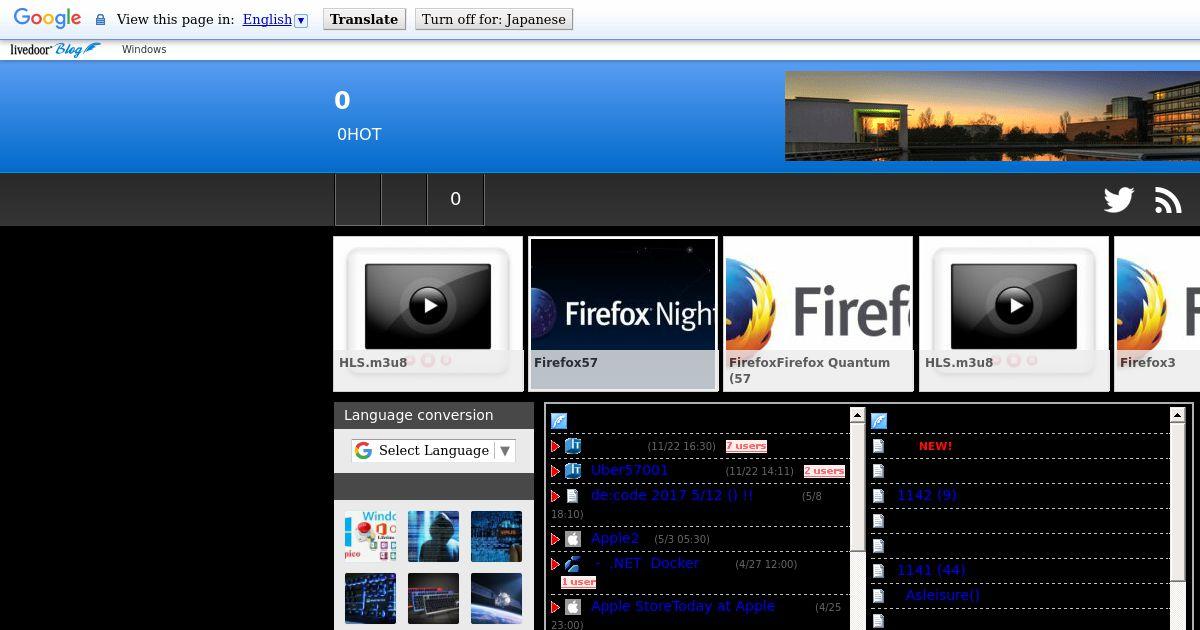Screen dimensions: 1200x630
Task: Click the right feed panel scroll-up arrow
Action: tap(1177, 414)
